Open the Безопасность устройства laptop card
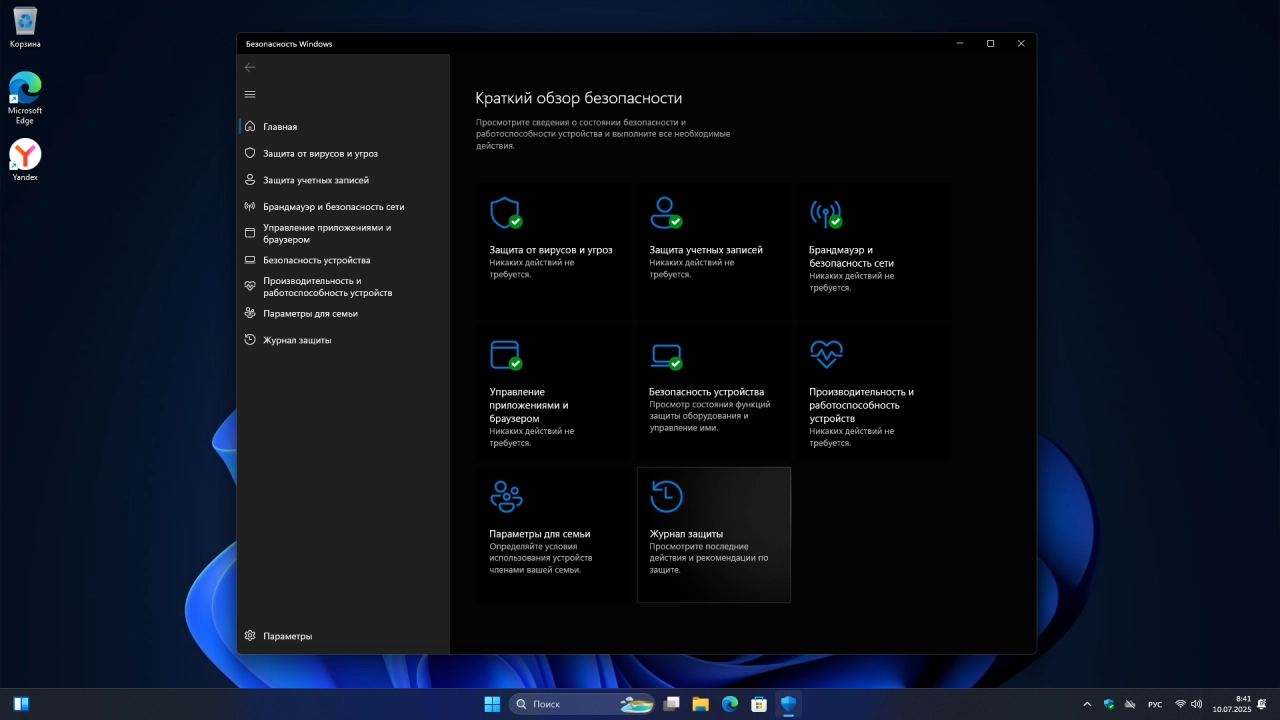1280x720 pixels. [x=713, y=393]
